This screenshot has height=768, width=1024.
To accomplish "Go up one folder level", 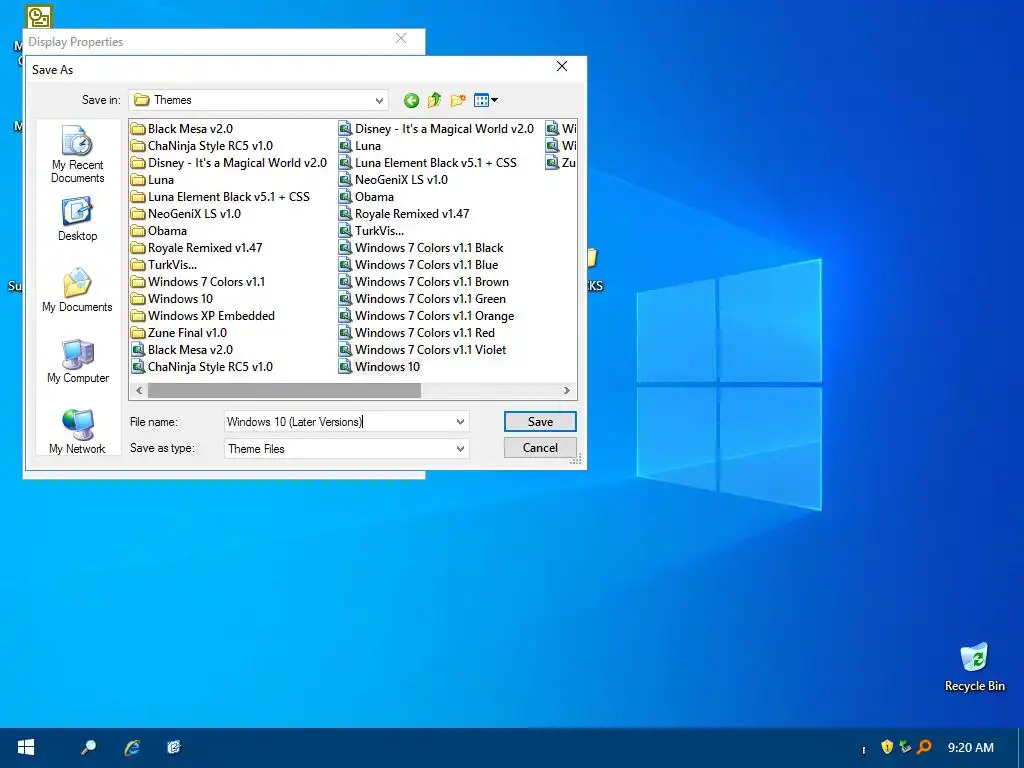I will (434, 100).
